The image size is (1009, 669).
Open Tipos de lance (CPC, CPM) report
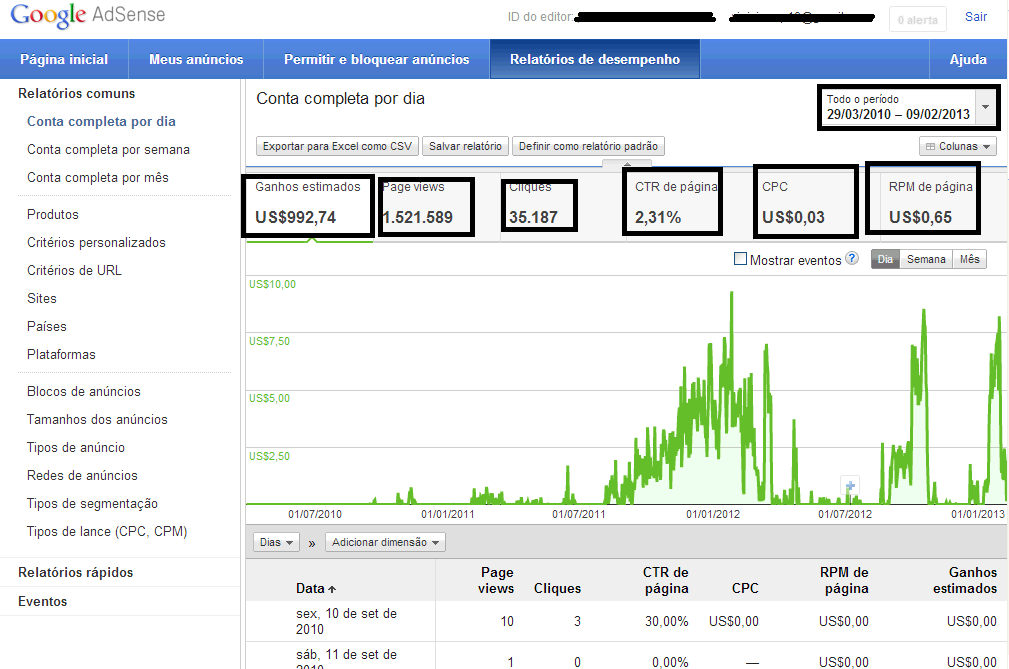pos(107,531)
